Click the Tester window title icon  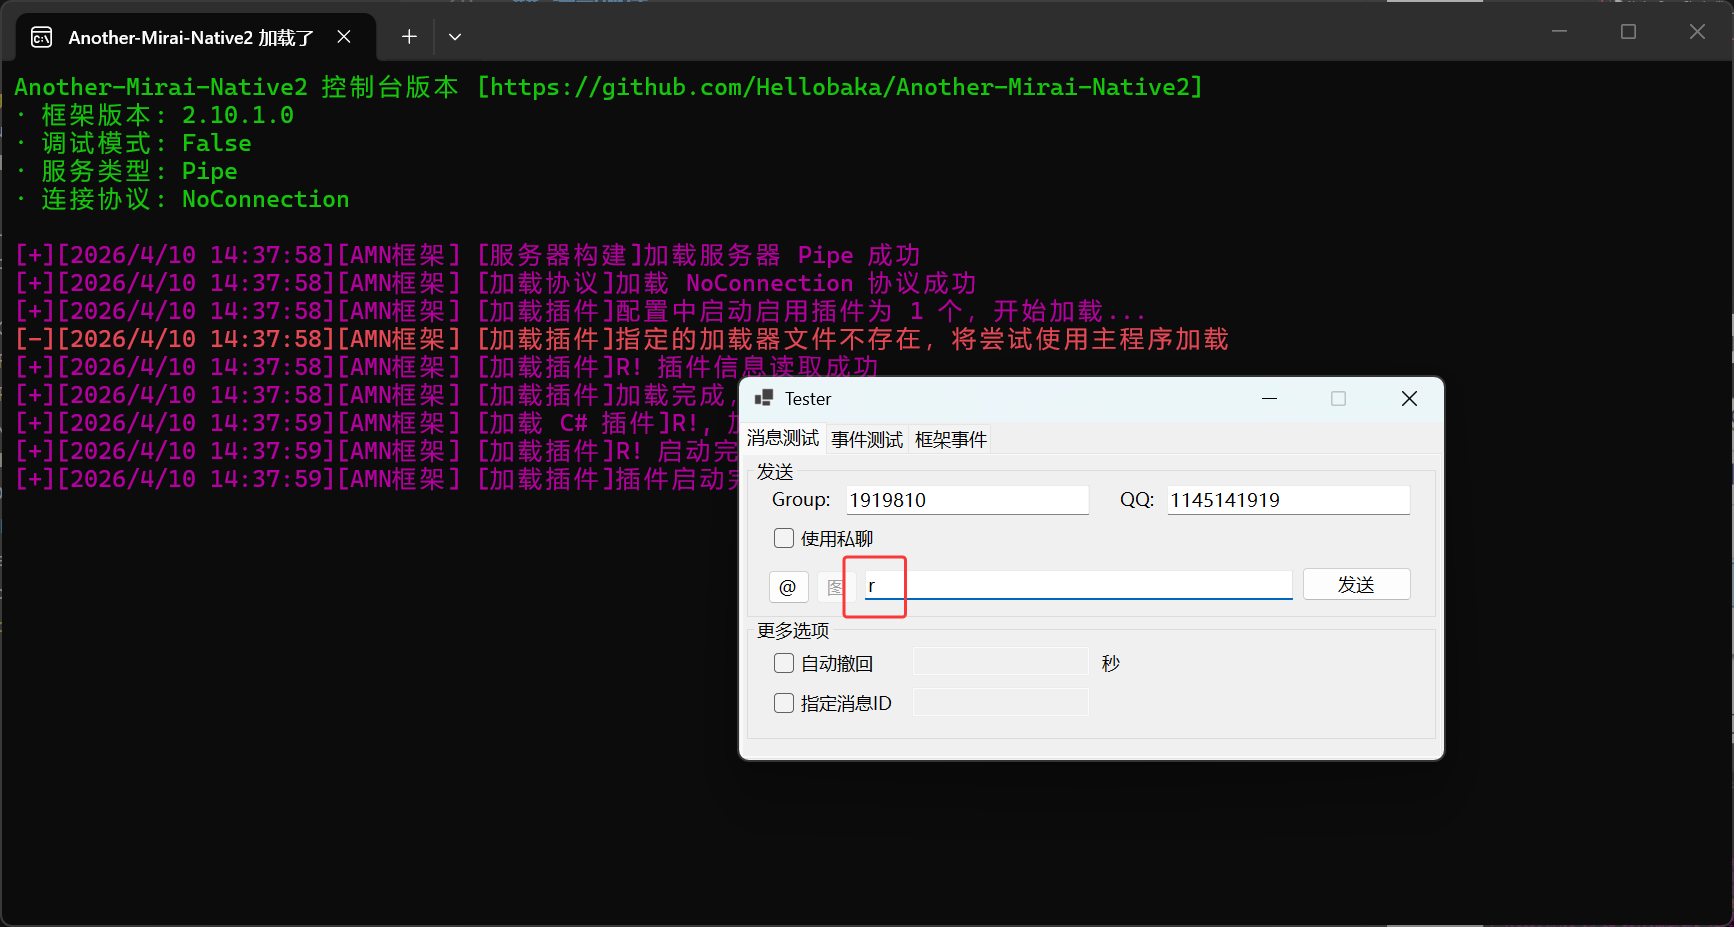(764, 398)
